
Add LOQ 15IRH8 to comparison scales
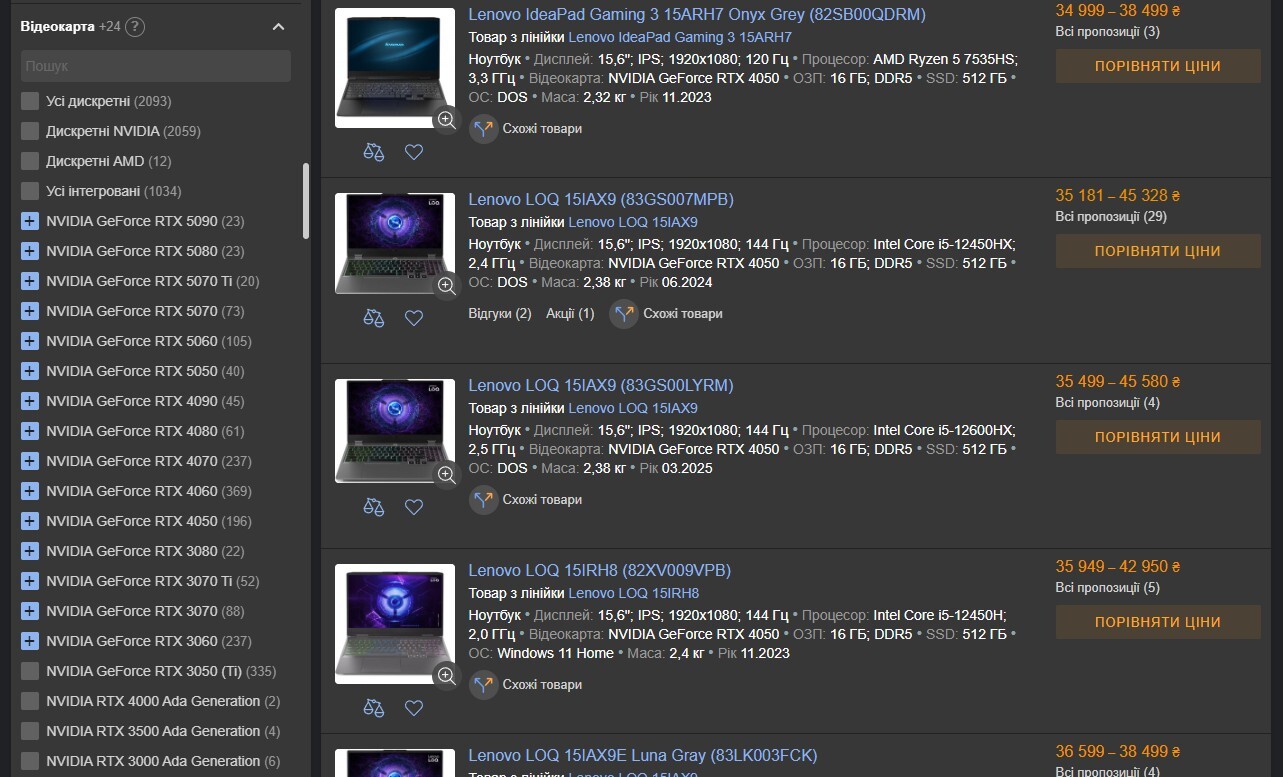[x=374, y=708]
